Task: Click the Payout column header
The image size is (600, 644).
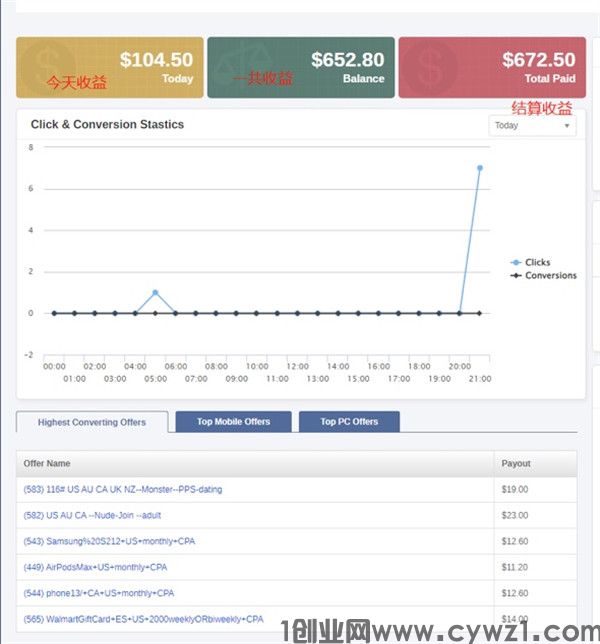Action: tap(516, 464)
